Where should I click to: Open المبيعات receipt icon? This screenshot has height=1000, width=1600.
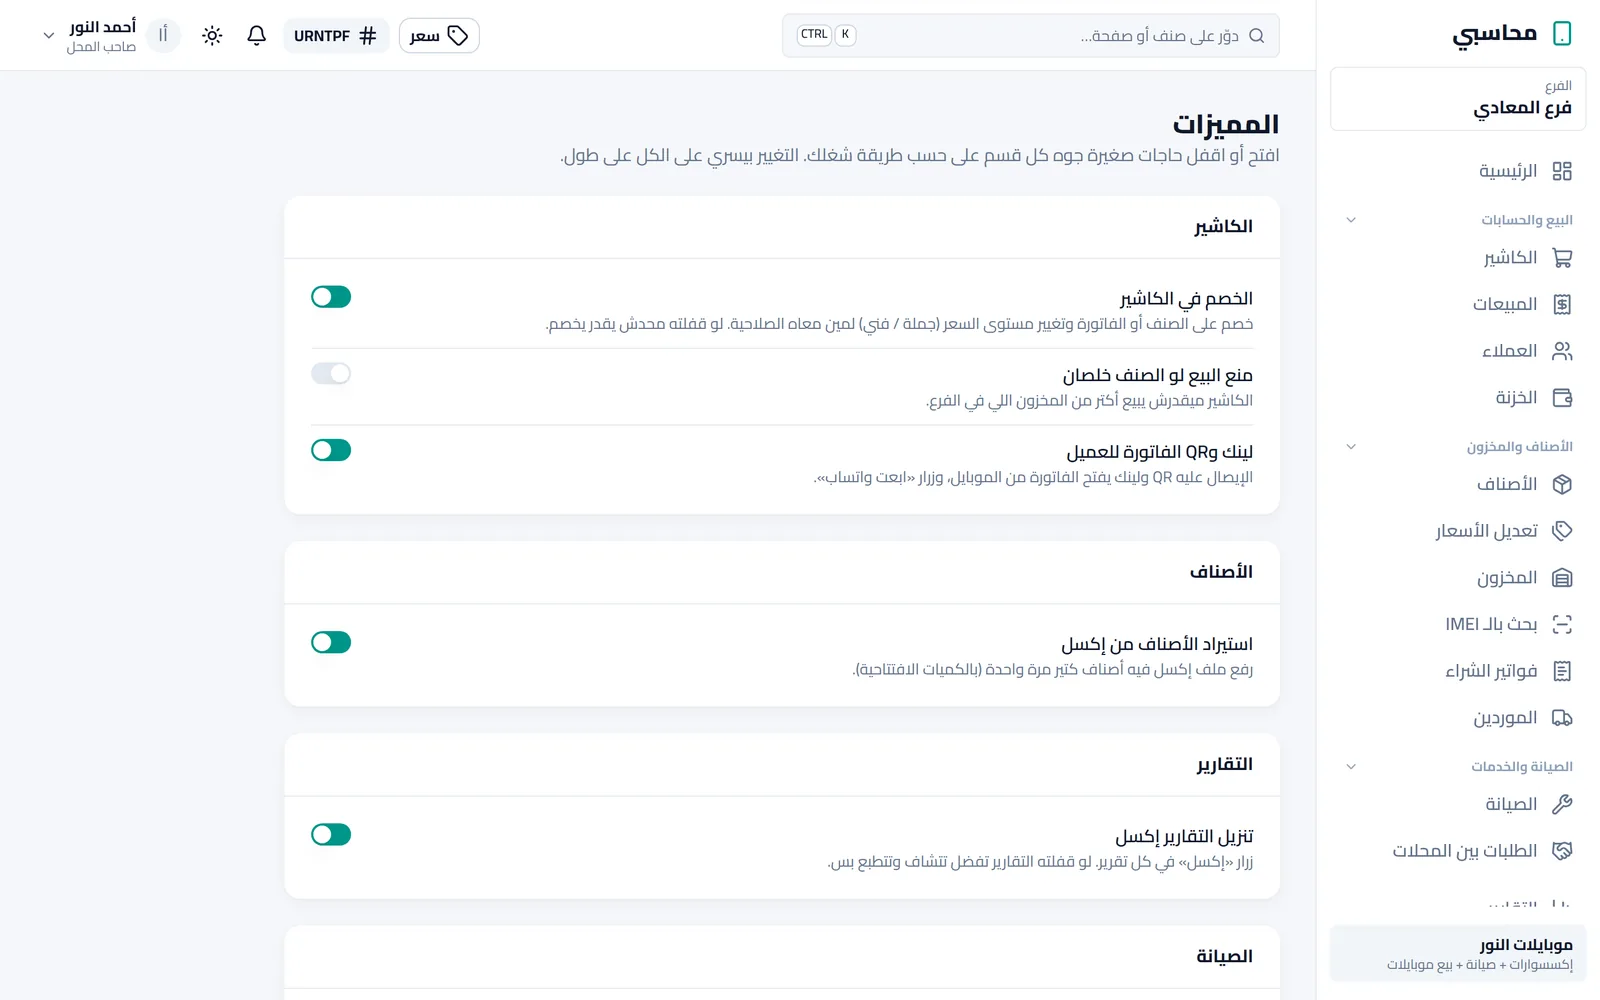(x=1562, y=304)
